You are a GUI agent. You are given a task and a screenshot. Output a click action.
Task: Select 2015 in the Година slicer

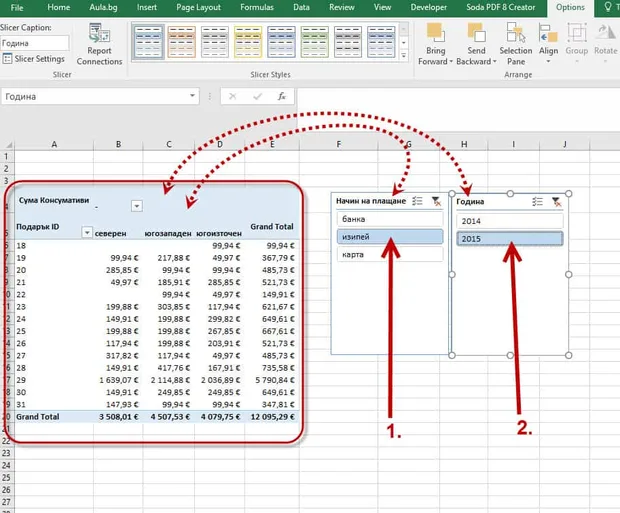(x=510, y=239)
